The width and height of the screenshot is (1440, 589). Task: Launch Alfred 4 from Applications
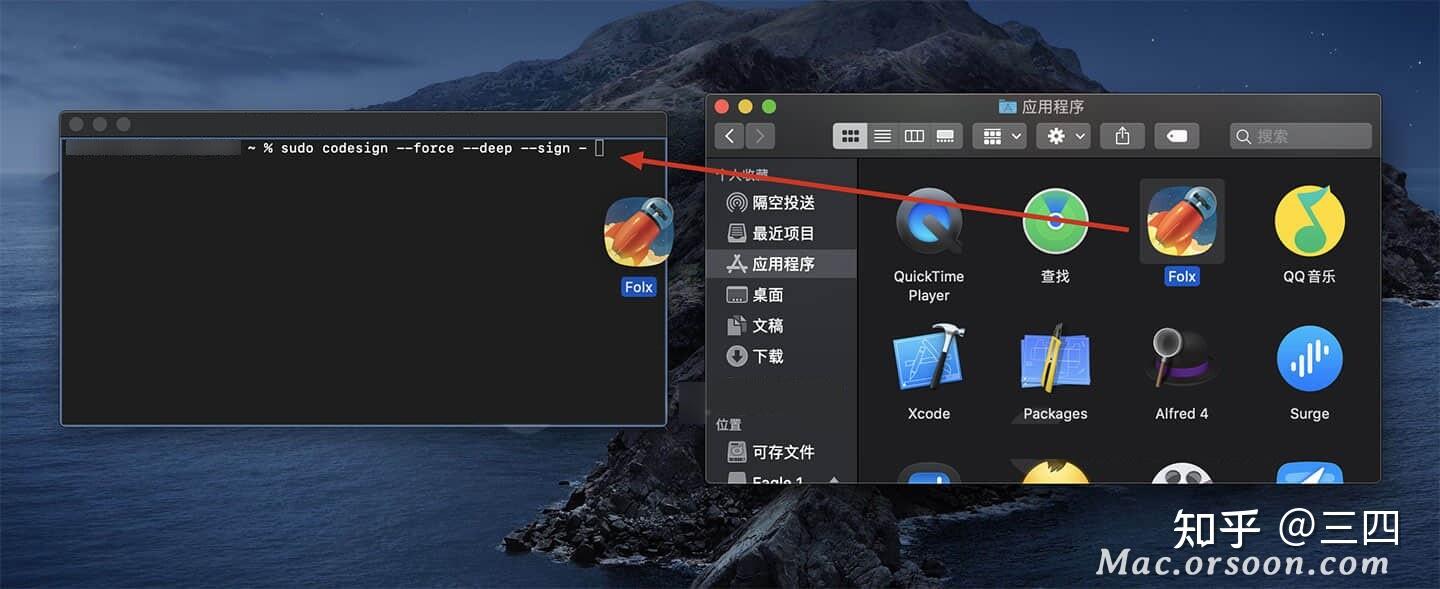coord(1182,358)
